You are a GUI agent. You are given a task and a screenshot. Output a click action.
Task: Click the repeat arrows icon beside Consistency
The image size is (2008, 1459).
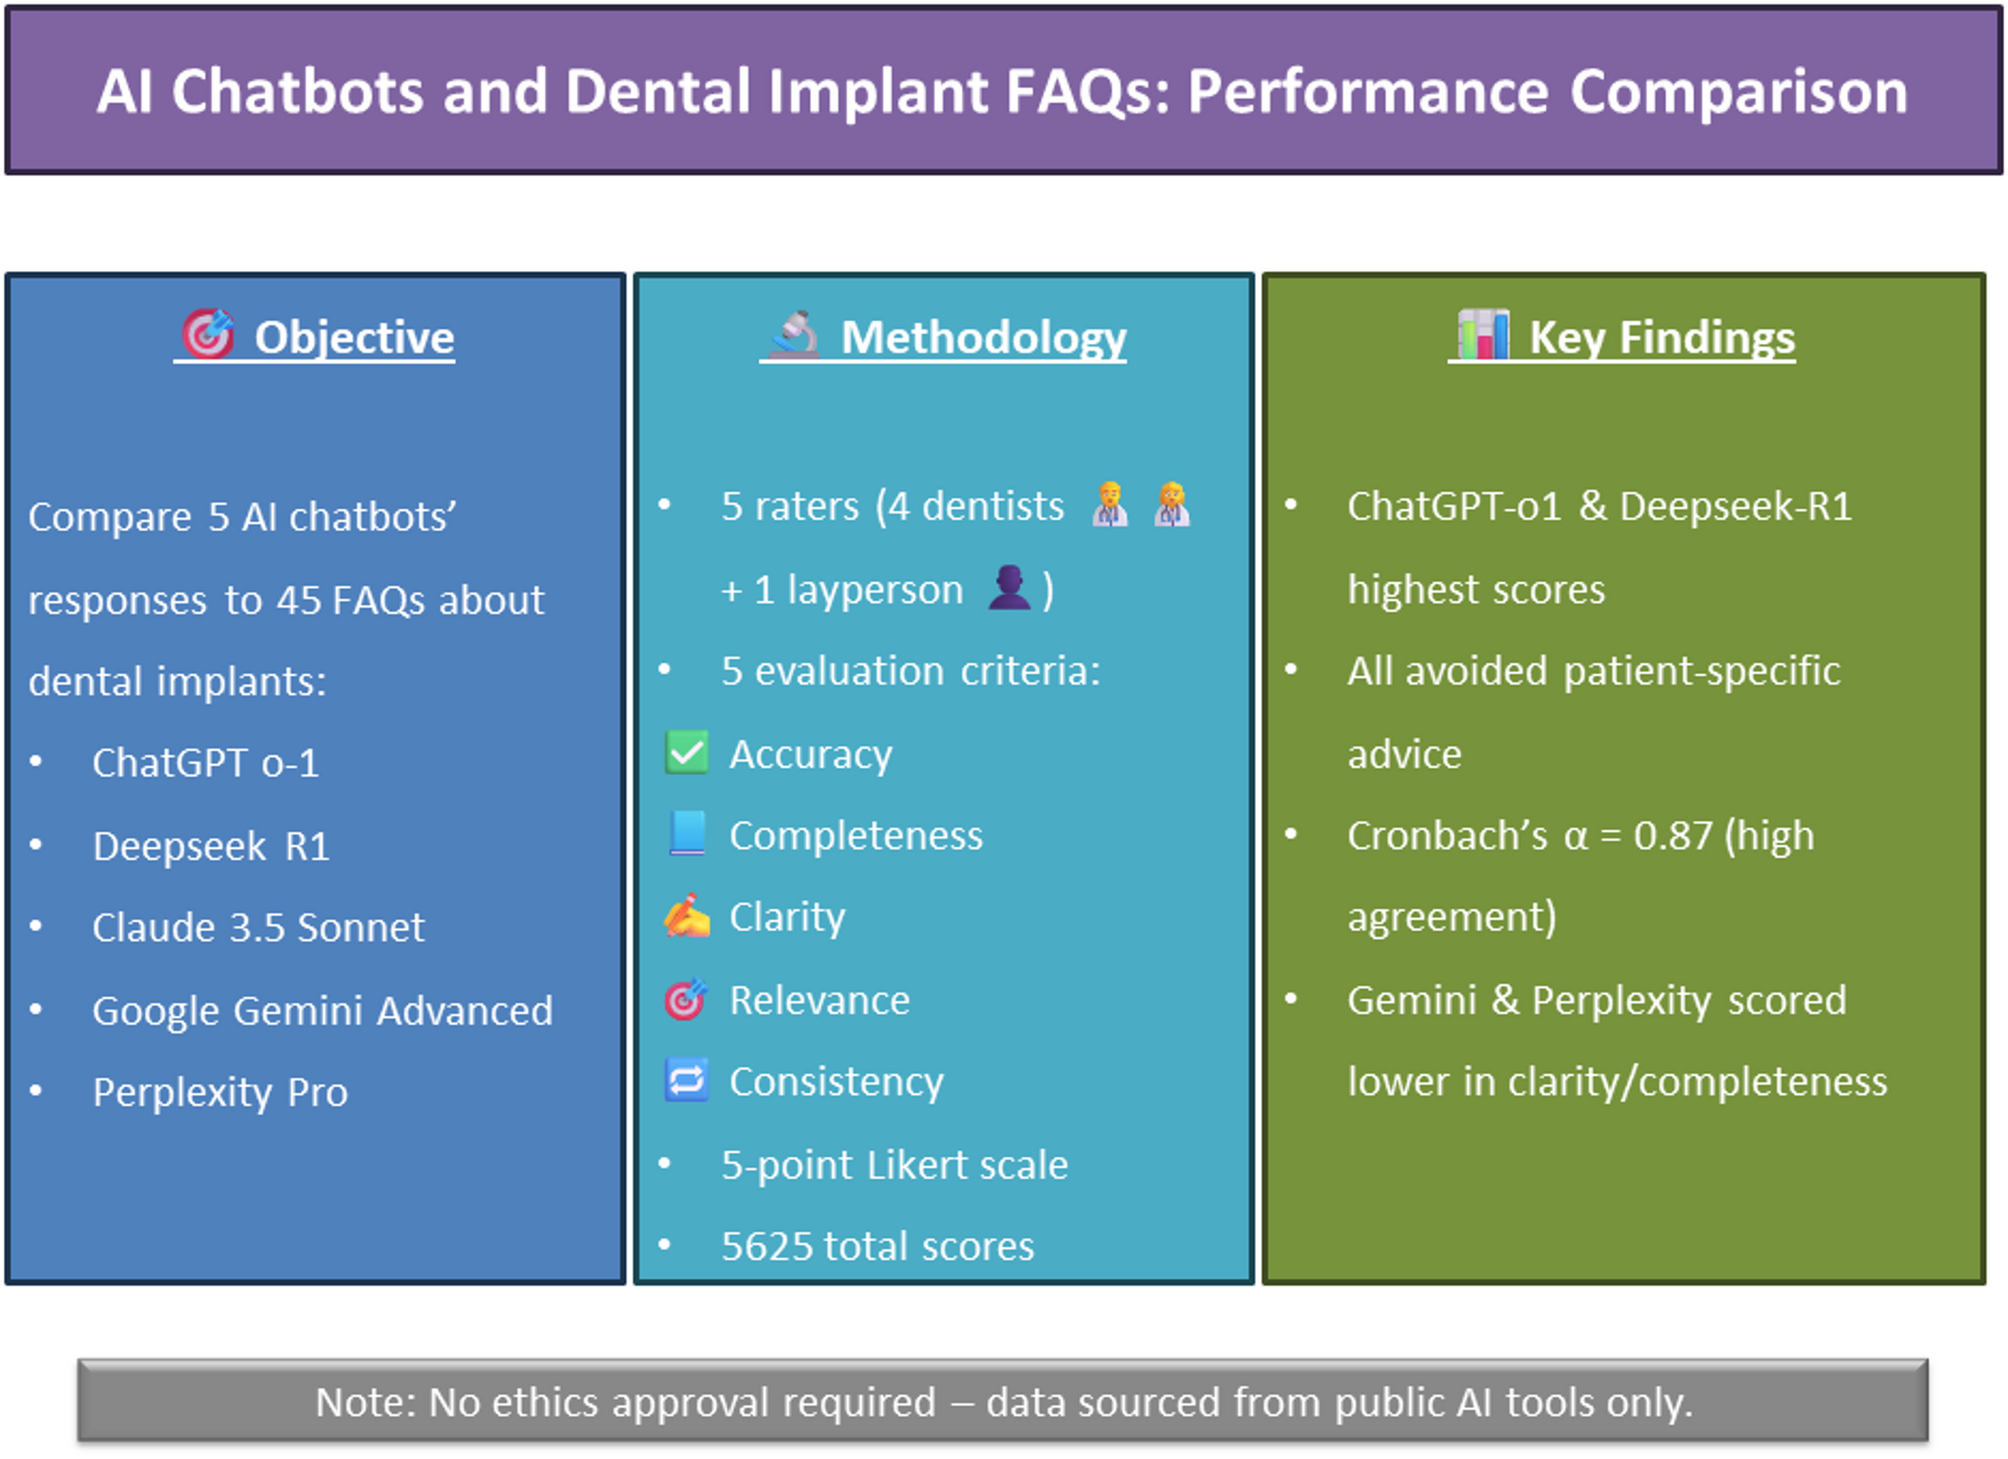[687, 1081]
